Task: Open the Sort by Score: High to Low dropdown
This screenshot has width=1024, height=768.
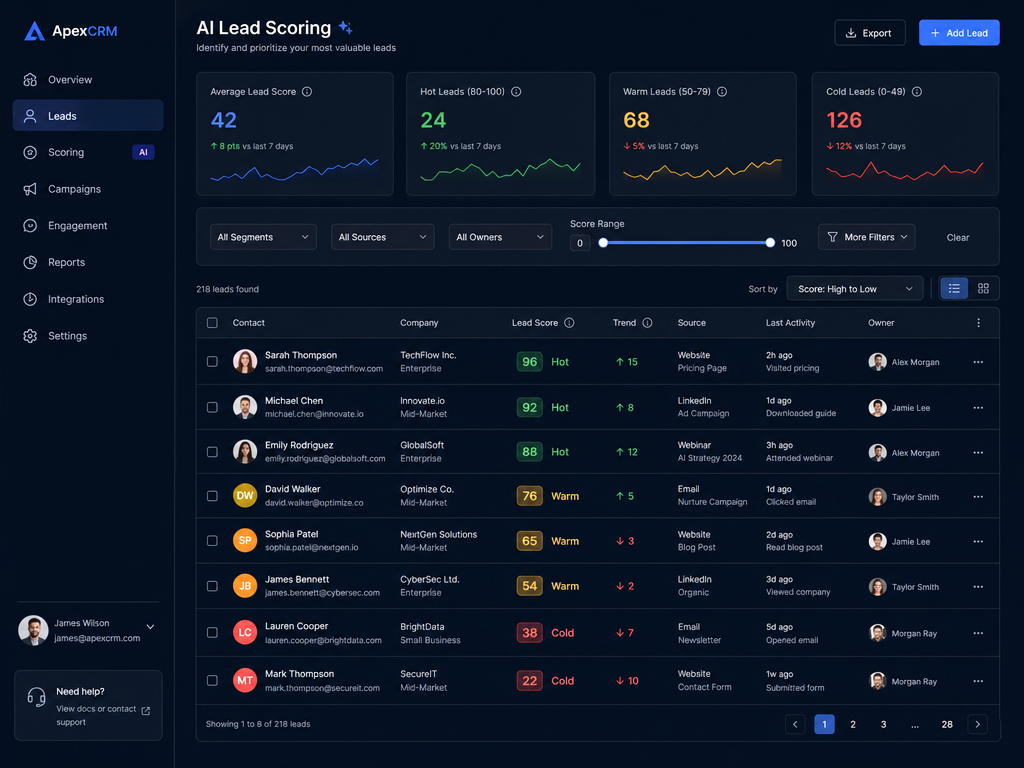Action: [855, 289]
